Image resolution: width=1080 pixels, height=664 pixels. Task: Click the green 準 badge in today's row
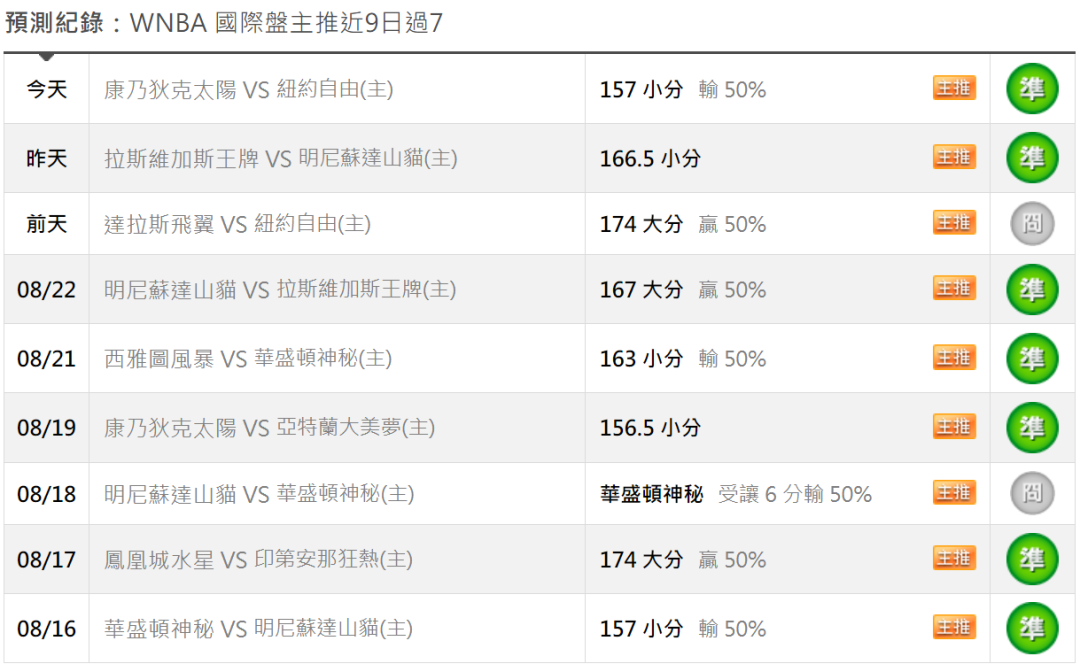coord(1032,89)
